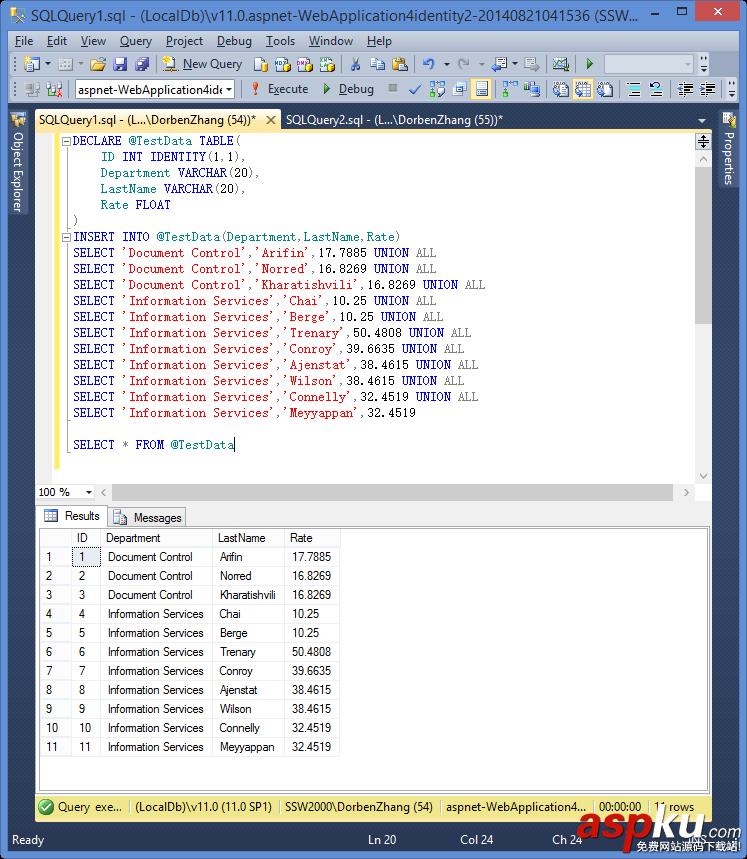Click the Execute button
747x859 pixels.
(x=280, y=89)
